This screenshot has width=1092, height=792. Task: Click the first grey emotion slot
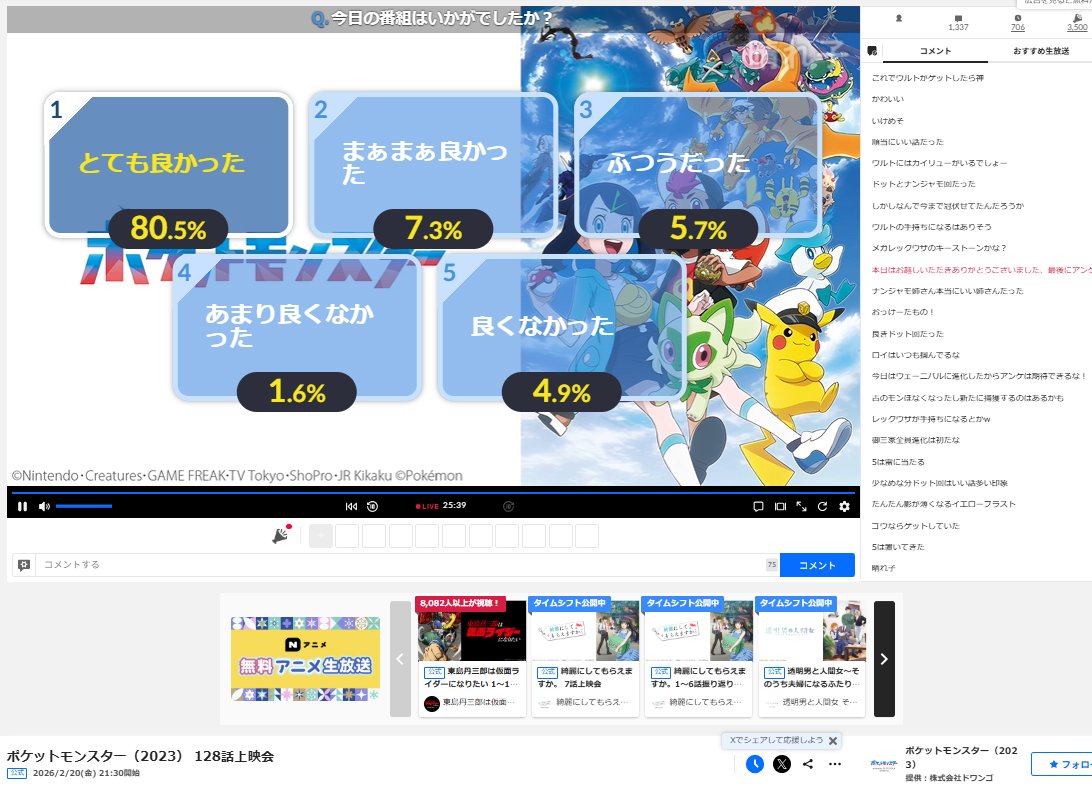[320, 536]
